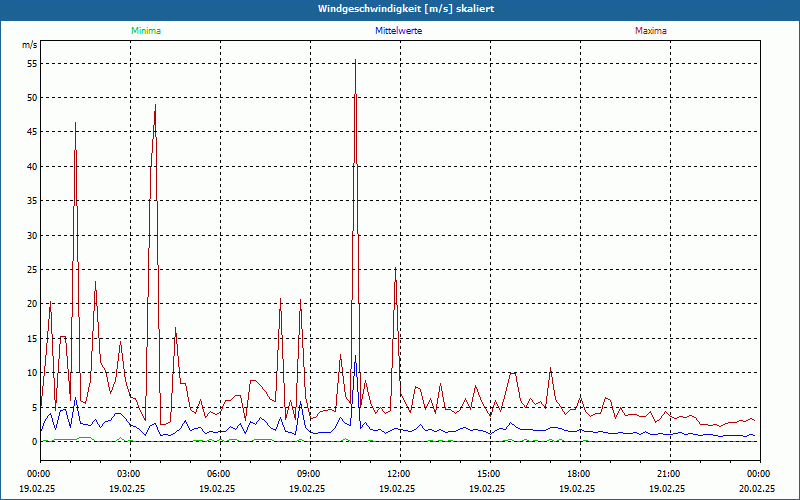800x500 pixels.
Task: Click the 20.02.25 date label
Action: (x=757, y=488)
